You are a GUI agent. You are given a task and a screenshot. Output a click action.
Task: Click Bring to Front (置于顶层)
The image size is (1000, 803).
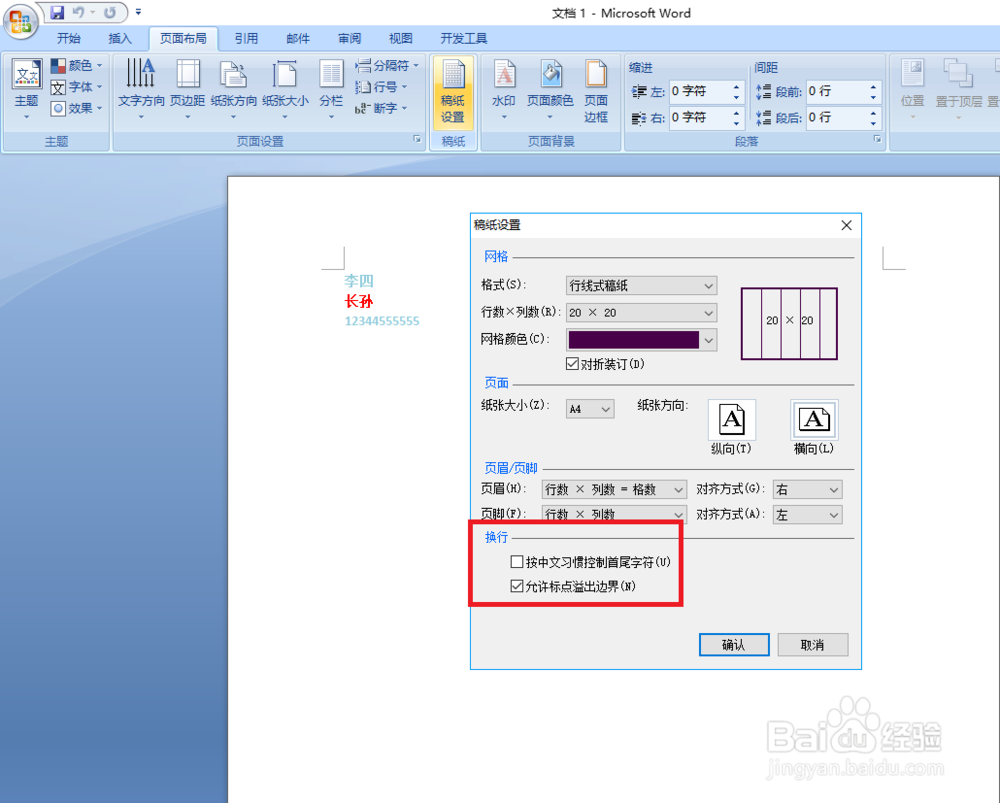coord(959,89)
